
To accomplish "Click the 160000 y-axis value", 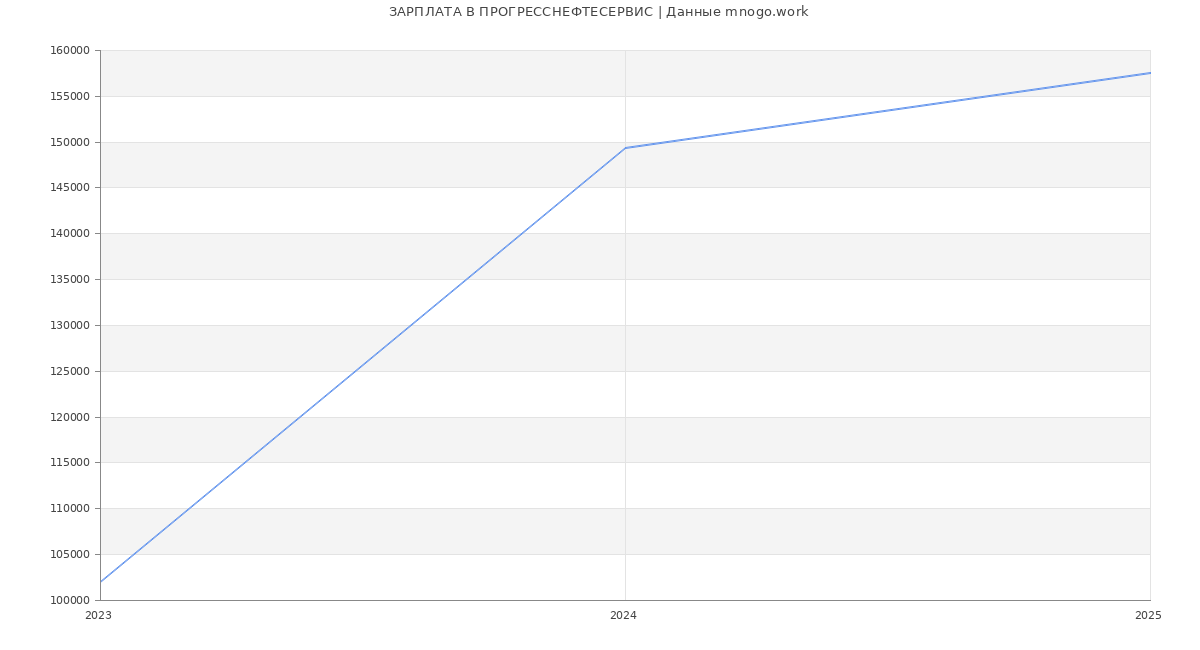I will [x=70, y=51].
